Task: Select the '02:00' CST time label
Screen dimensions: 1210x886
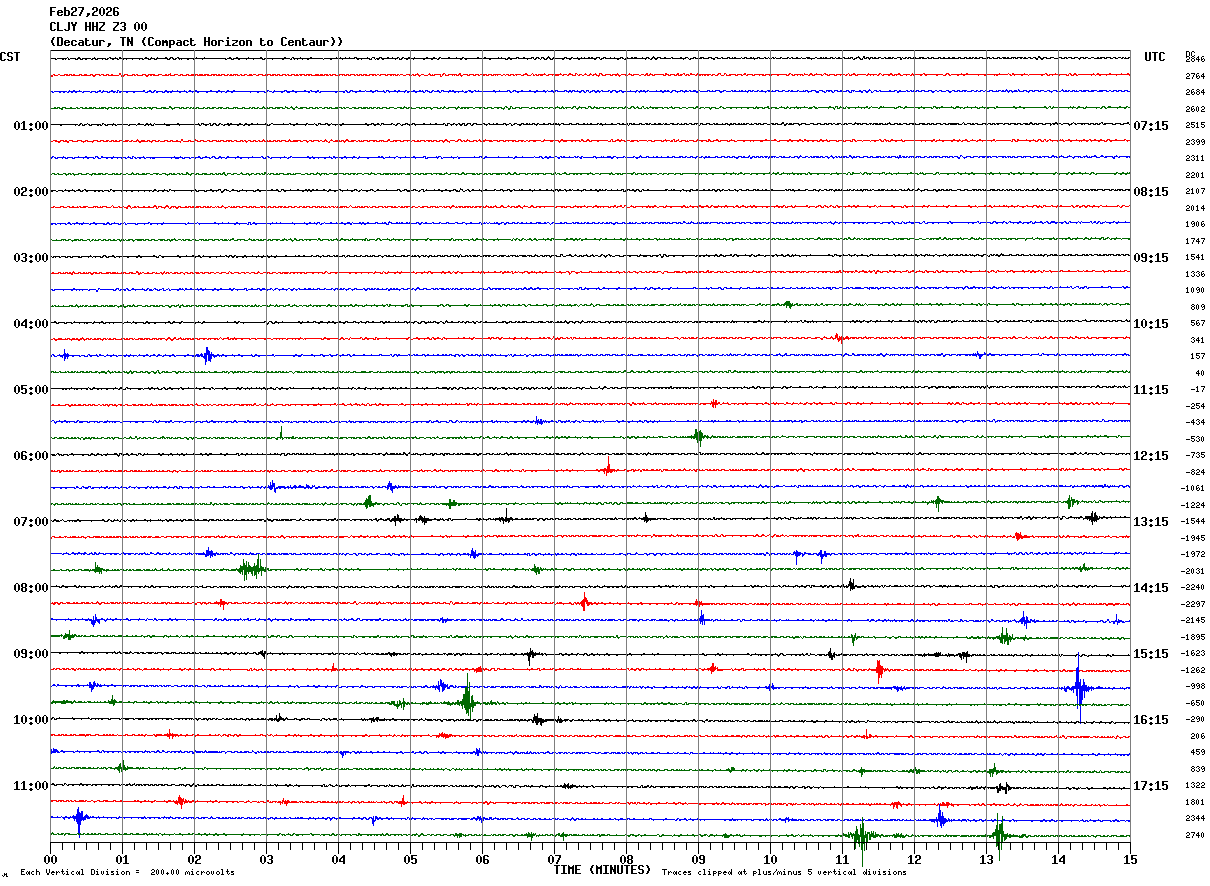Action: point(31,192)
